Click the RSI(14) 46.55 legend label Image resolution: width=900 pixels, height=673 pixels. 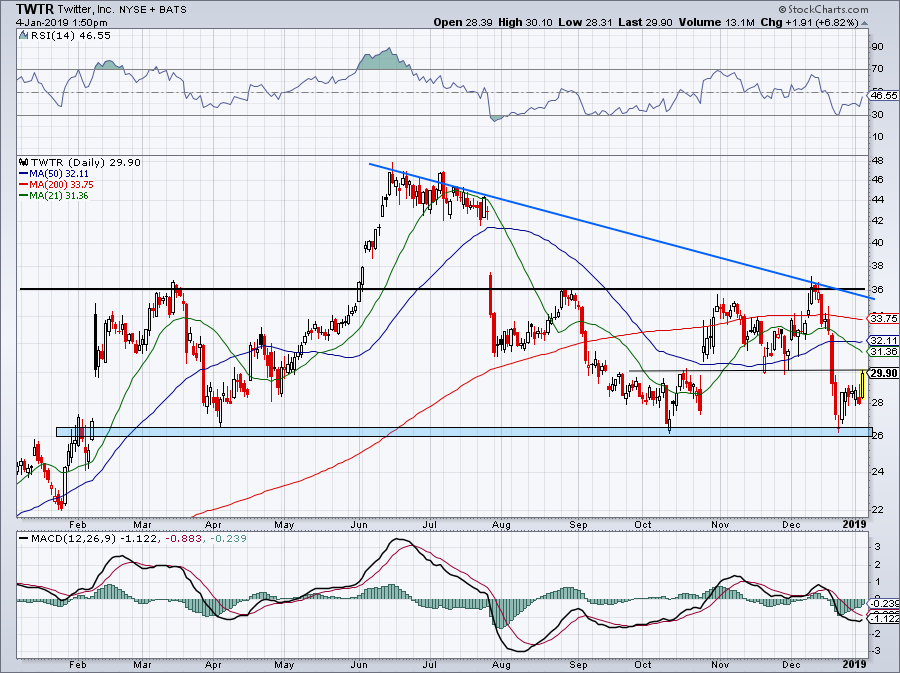(71, 36)
